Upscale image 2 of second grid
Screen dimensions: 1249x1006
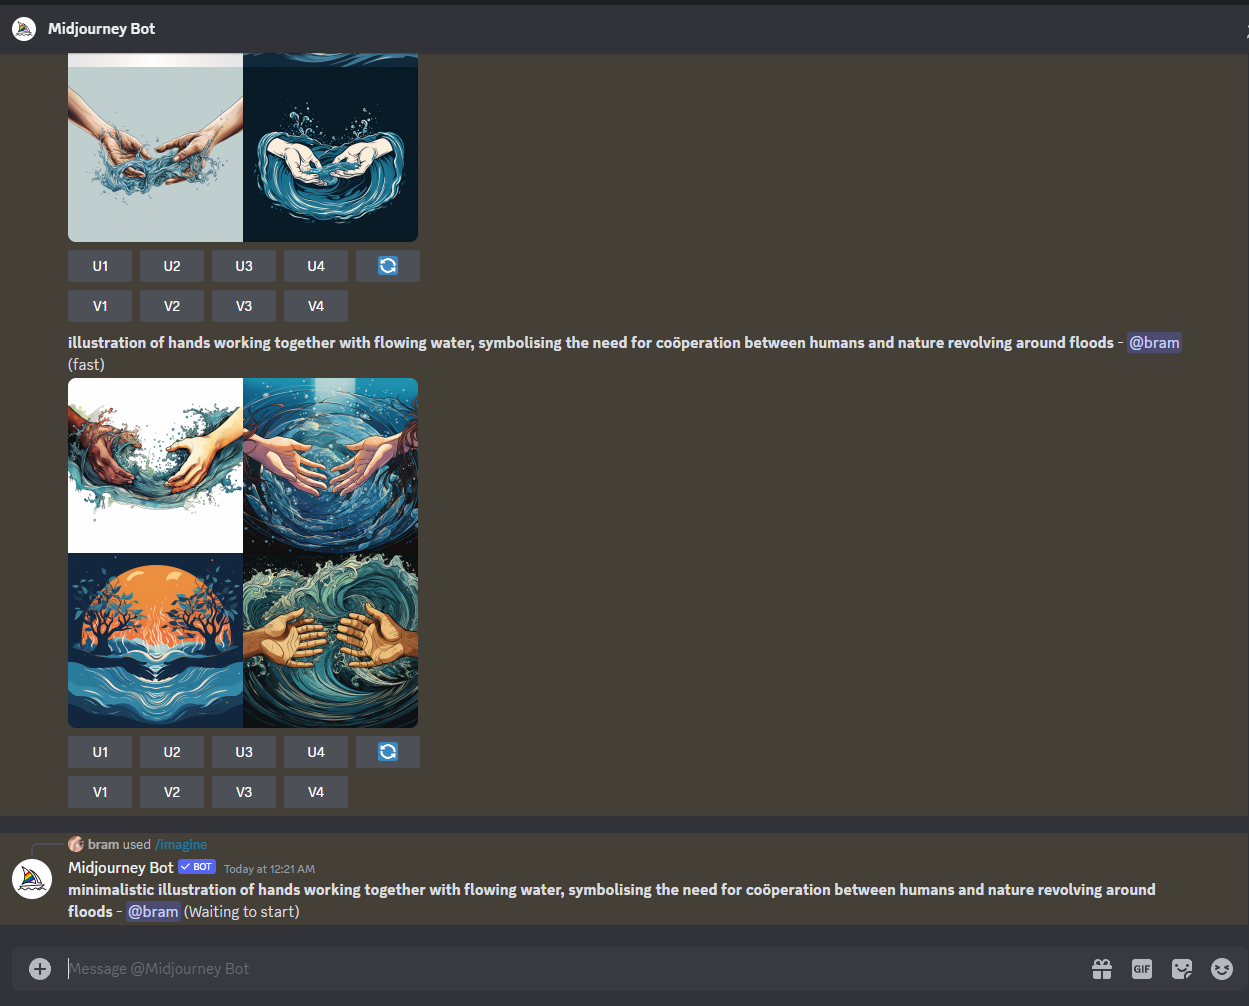tap(172, 752)
